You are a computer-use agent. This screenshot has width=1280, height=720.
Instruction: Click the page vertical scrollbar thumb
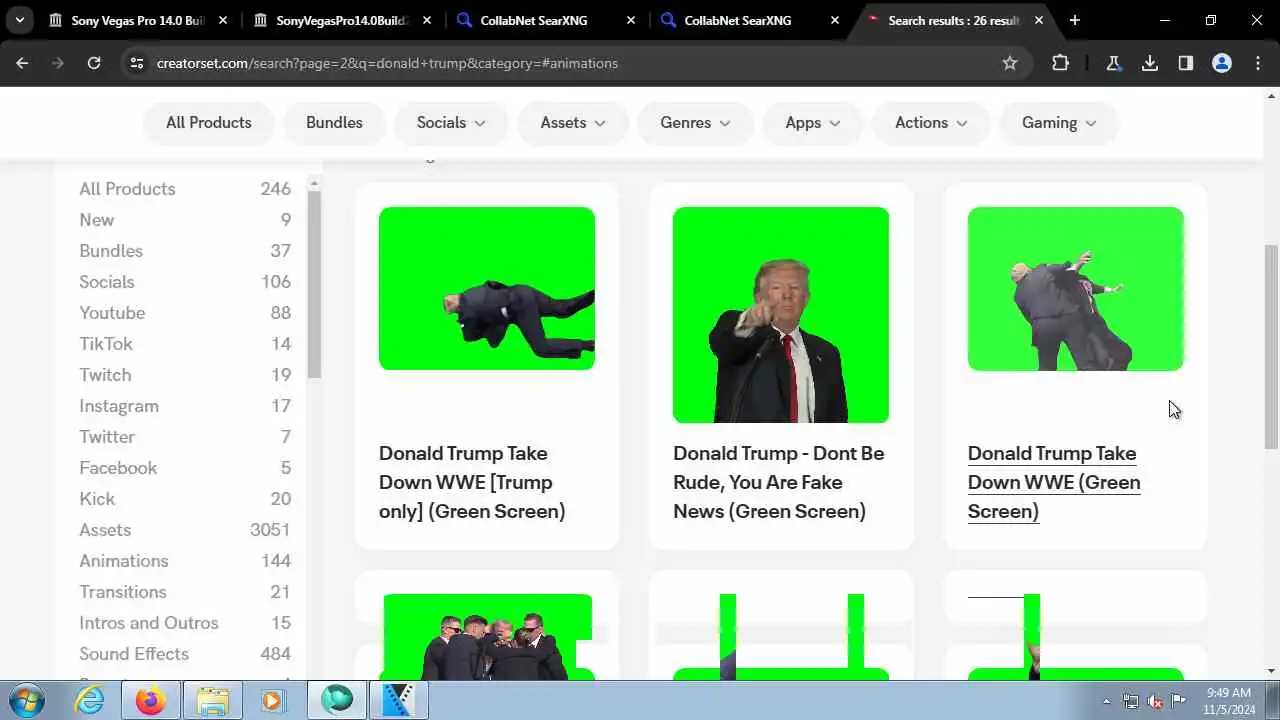coord(1272,346)
